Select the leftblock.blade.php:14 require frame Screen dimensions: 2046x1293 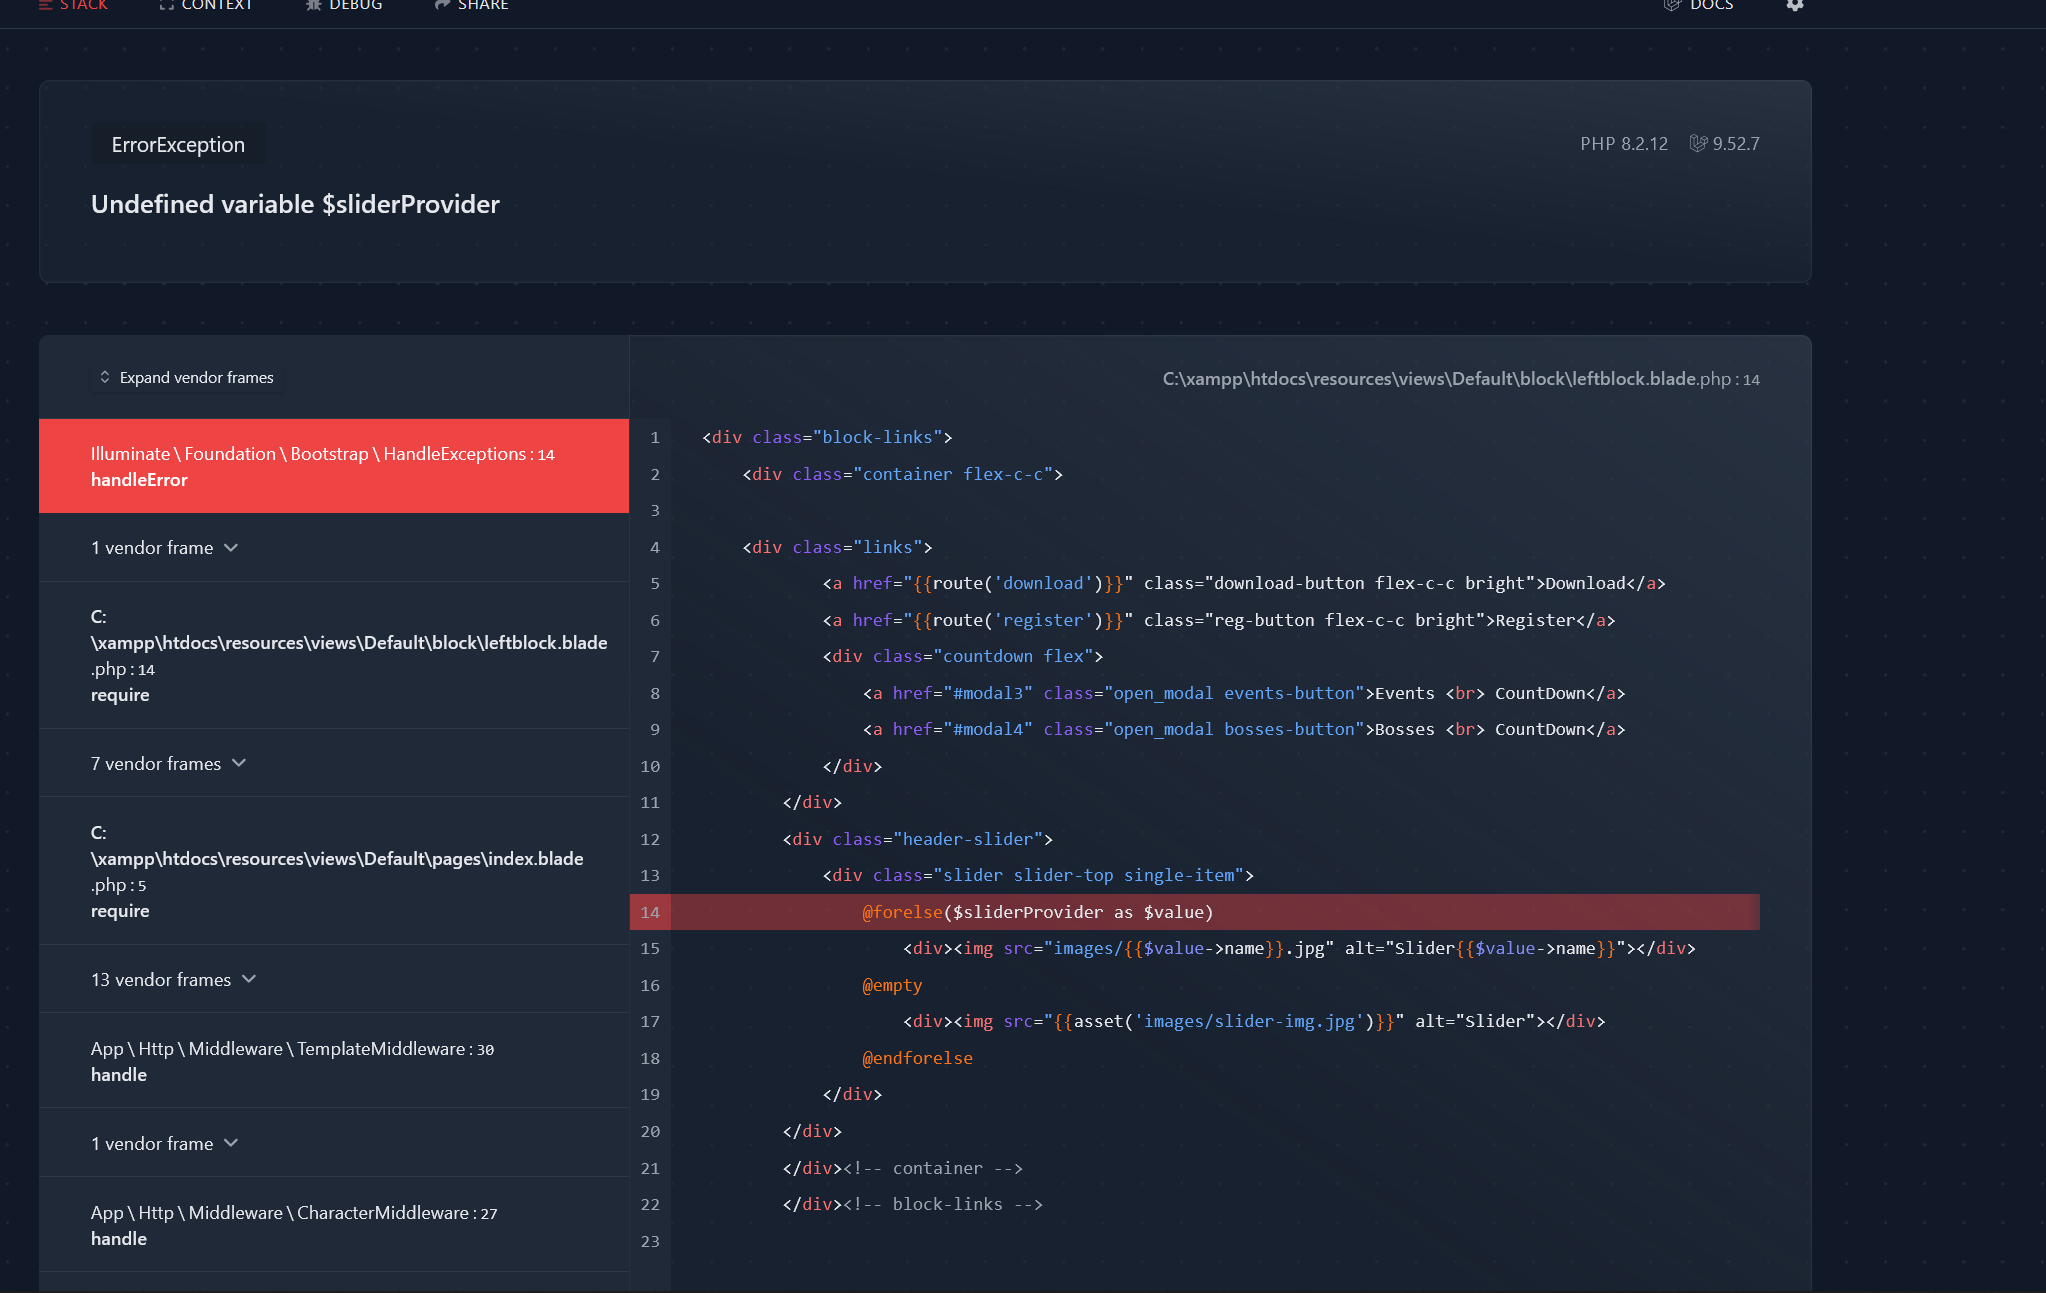click(x=334, y=655)
